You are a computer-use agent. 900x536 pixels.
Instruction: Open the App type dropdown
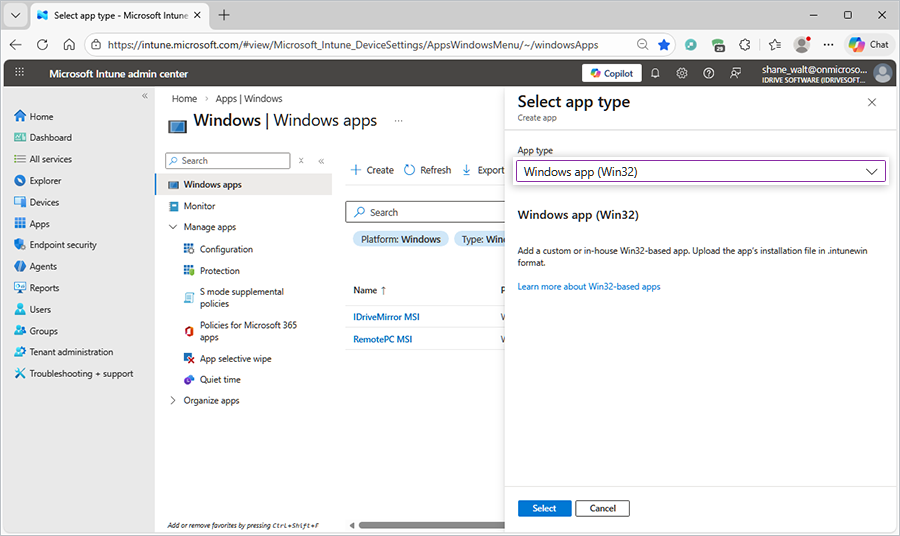click(x=701, y=171)
